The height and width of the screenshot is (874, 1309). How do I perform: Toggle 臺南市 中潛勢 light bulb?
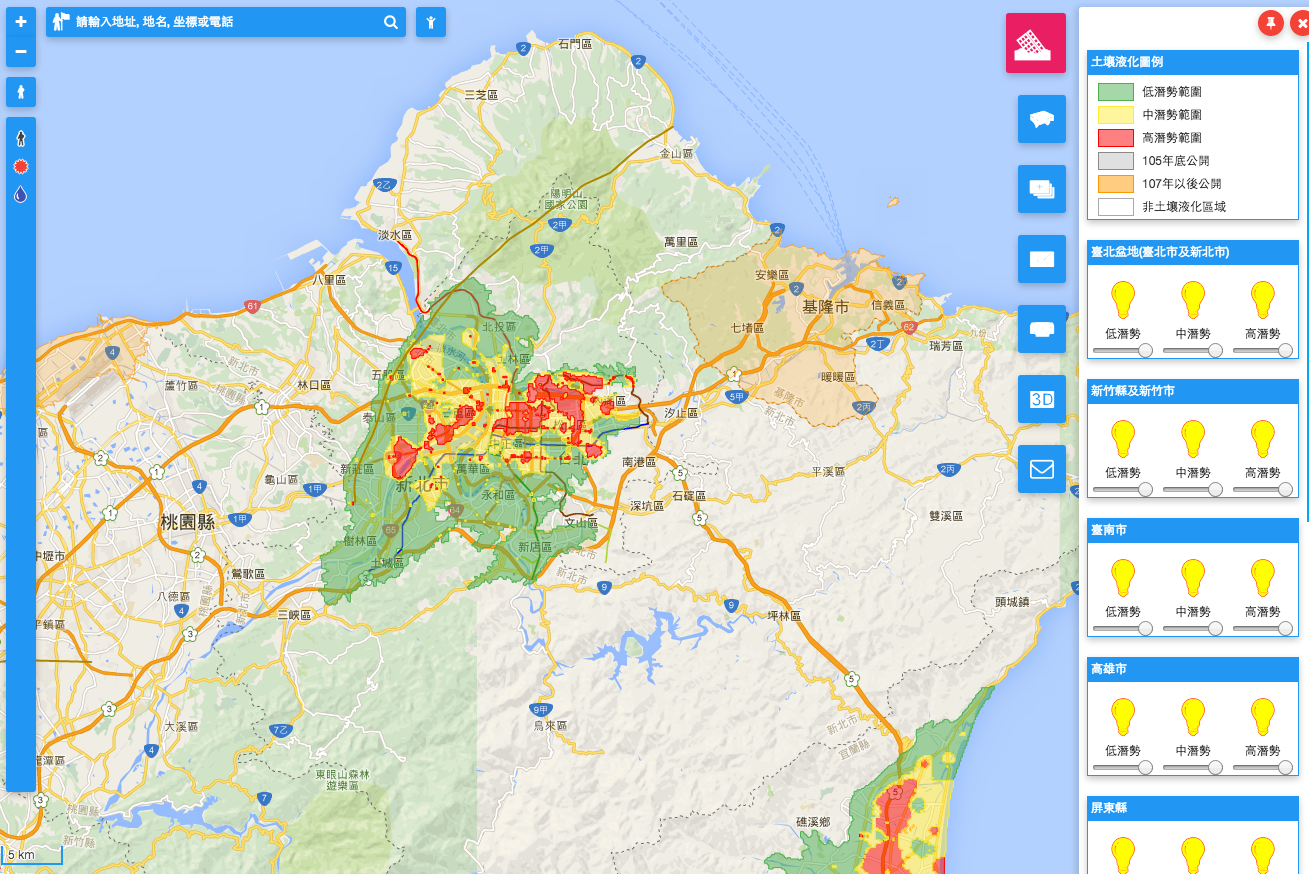[x=1193, y=578]
